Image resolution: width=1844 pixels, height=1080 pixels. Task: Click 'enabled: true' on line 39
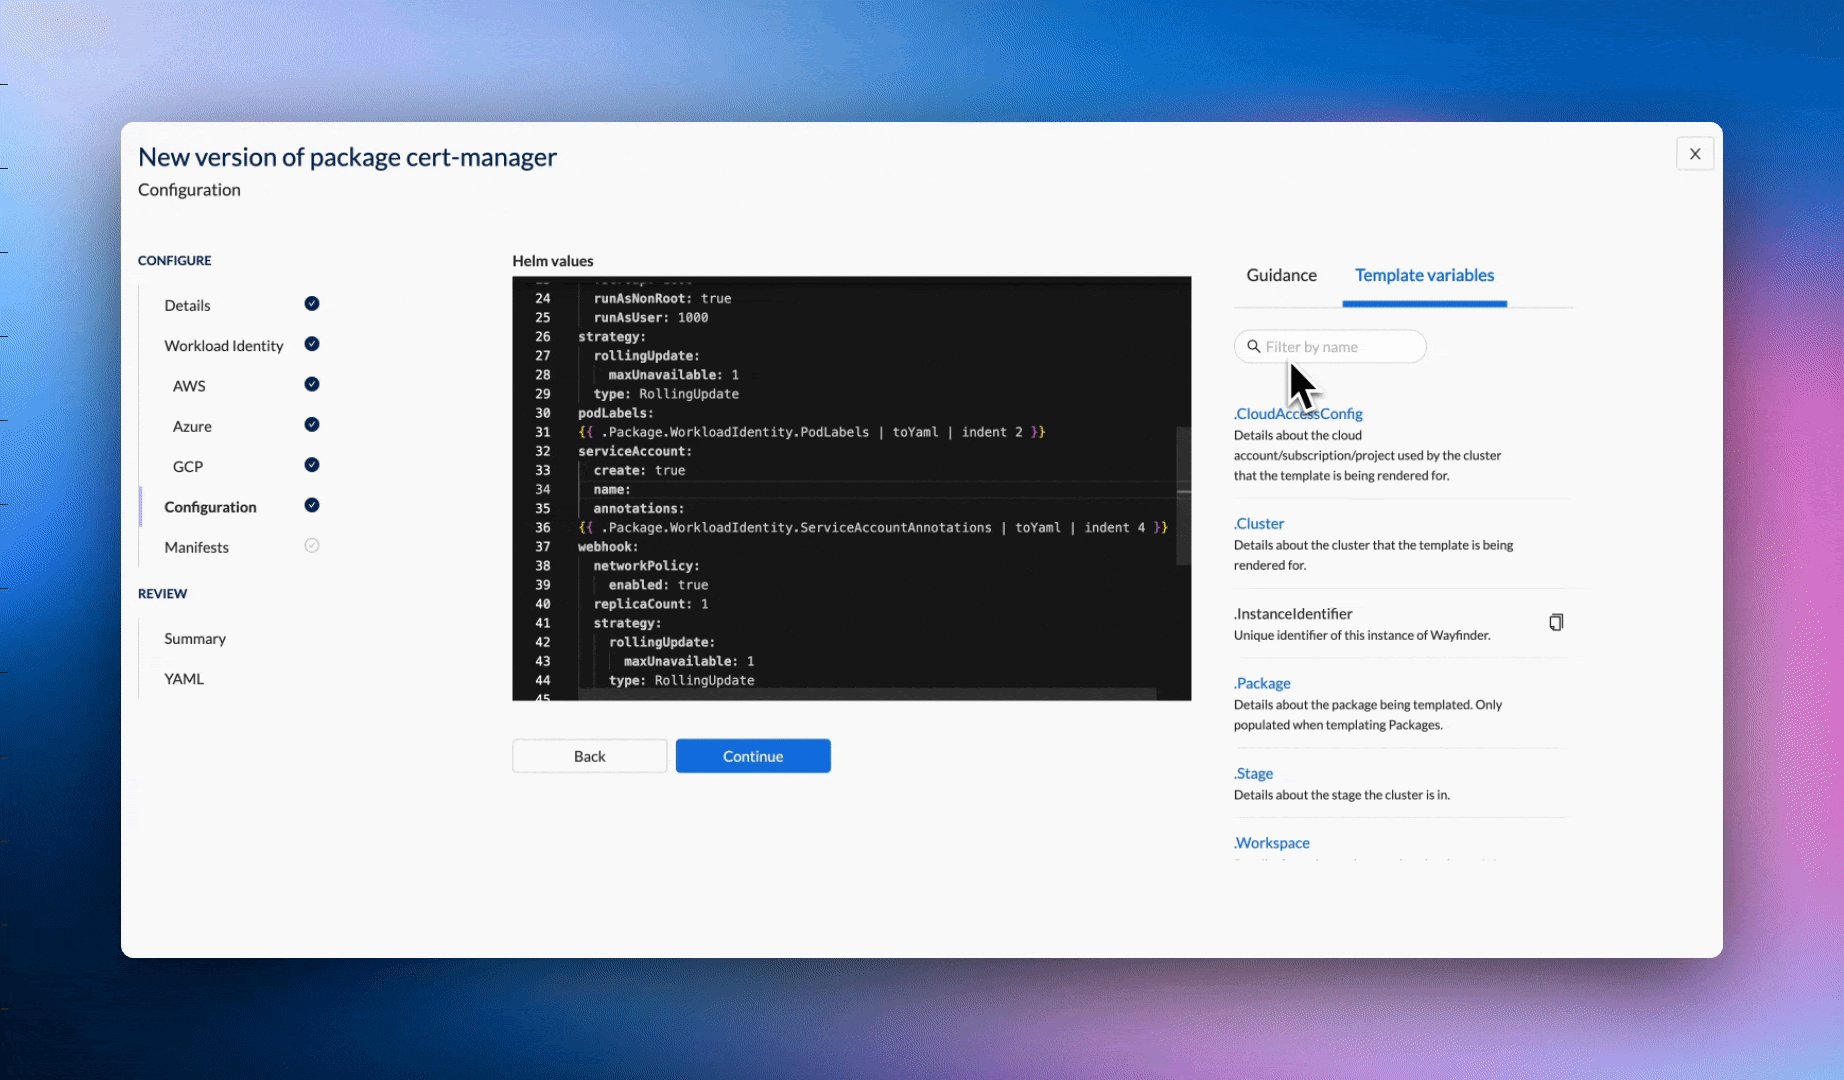pyautogui.click(x=658, y=585)
